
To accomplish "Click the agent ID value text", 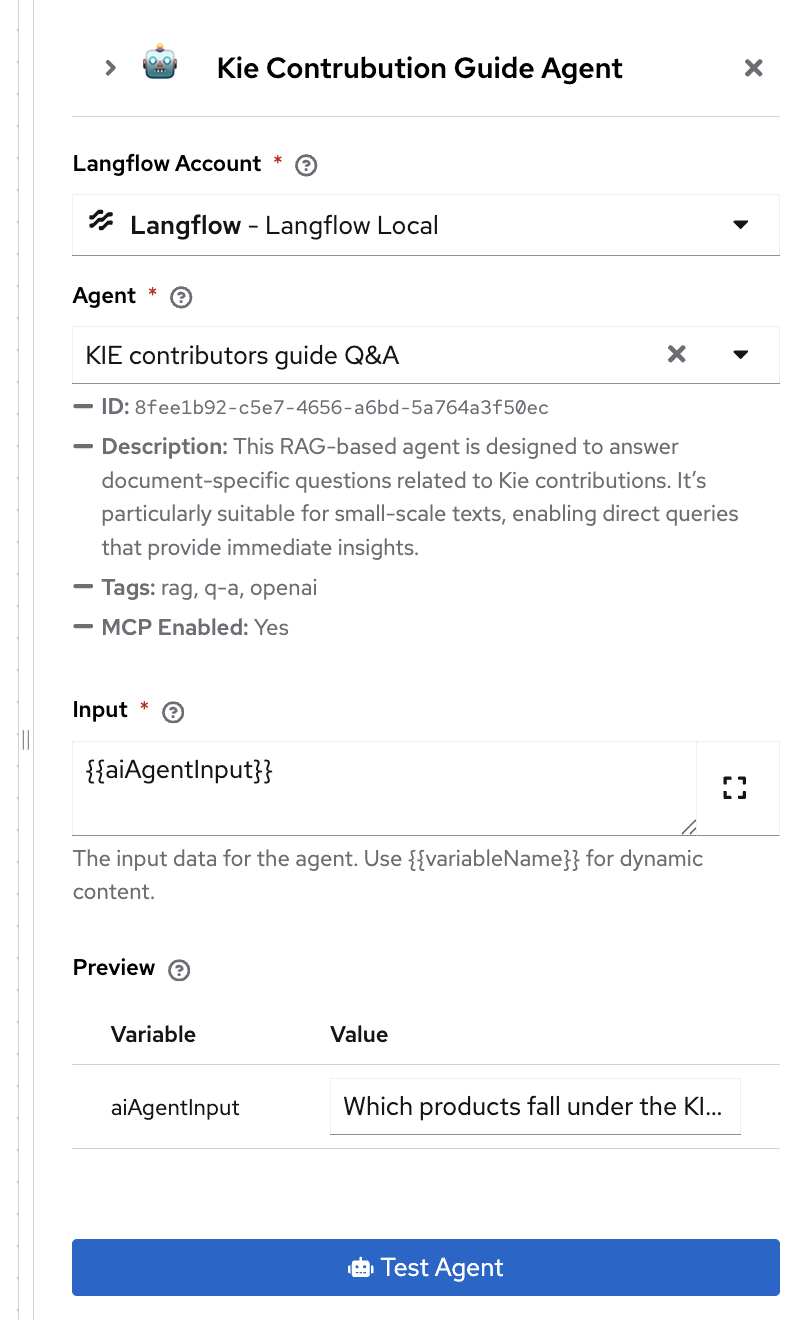I will pyautogui.click(x=341, y=408).
